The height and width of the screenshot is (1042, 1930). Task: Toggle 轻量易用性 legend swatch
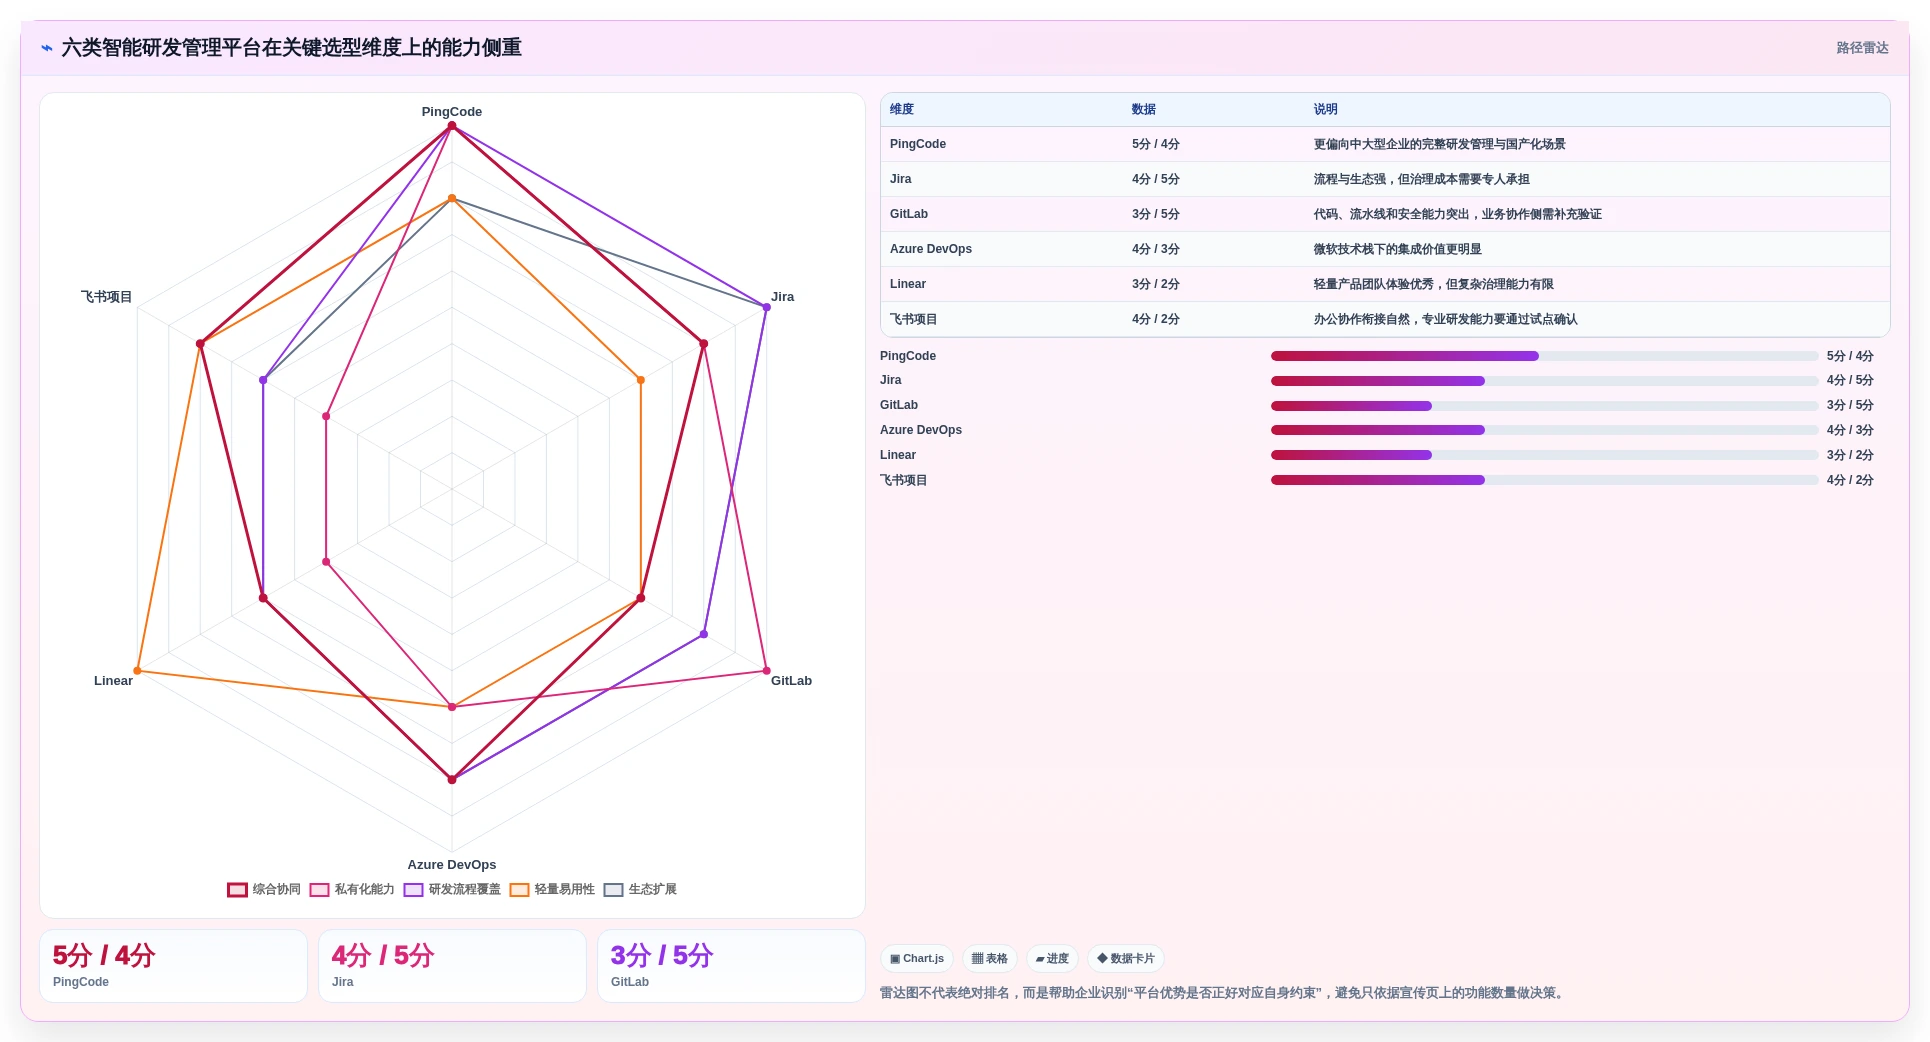(x=519, y=890)
